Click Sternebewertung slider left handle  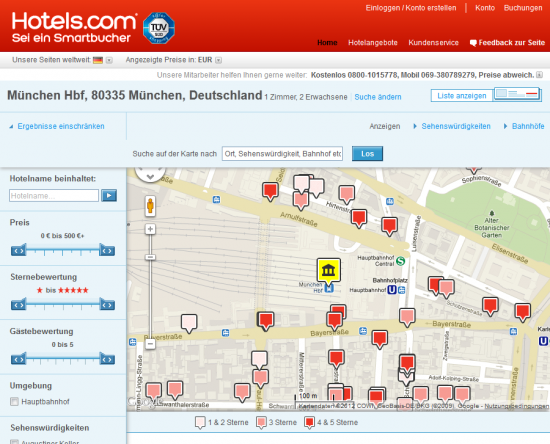coord(19,304)
